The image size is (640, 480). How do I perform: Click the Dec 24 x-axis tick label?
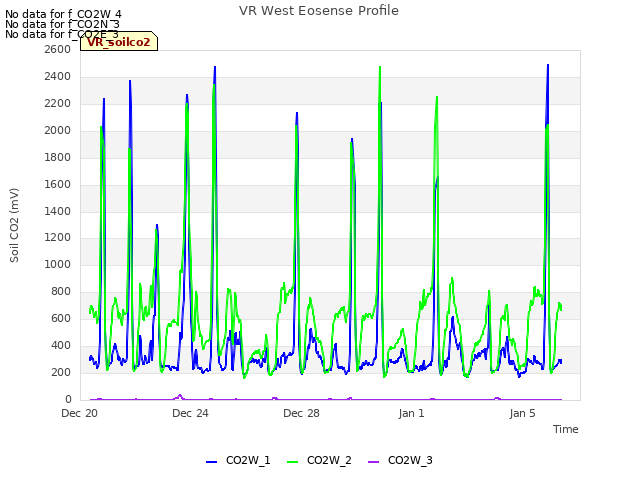pyautogui.click(x=190, y=413)
